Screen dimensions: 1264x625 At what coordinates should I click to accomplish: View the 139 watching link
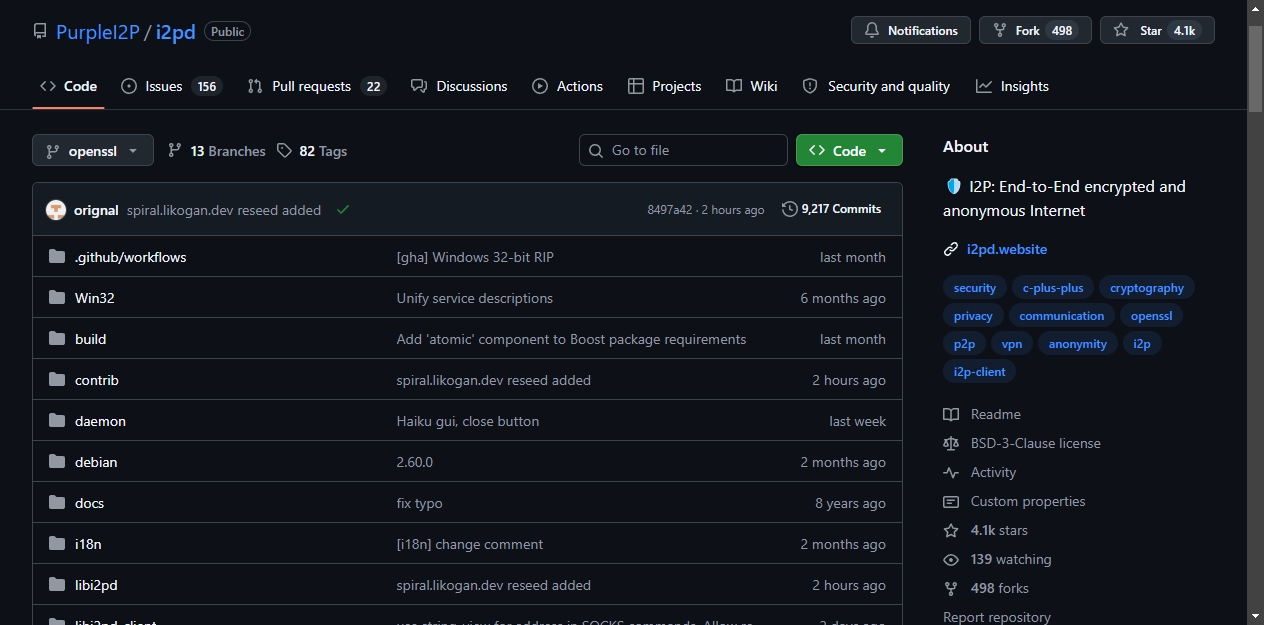[997, 559]
